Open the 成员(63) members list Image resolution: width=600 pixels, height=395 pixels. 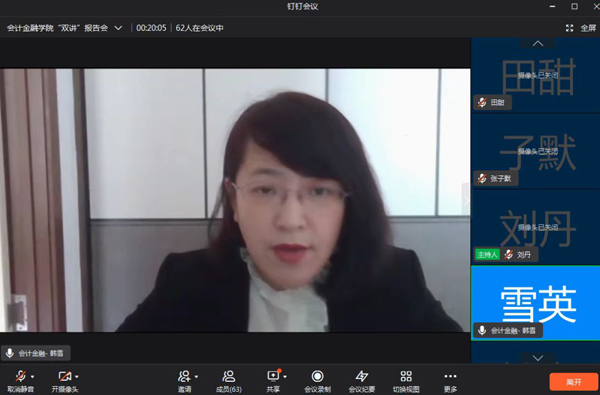(229, 382)
